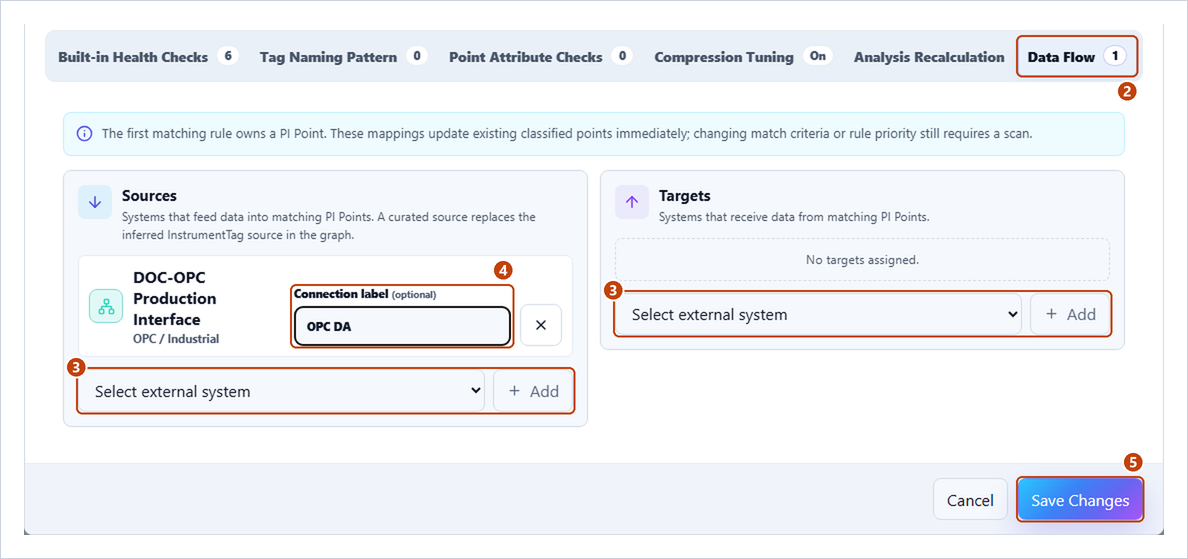Click the count badge 1 on Data Flow
1188x559 pixels.
pos(1115,56)
